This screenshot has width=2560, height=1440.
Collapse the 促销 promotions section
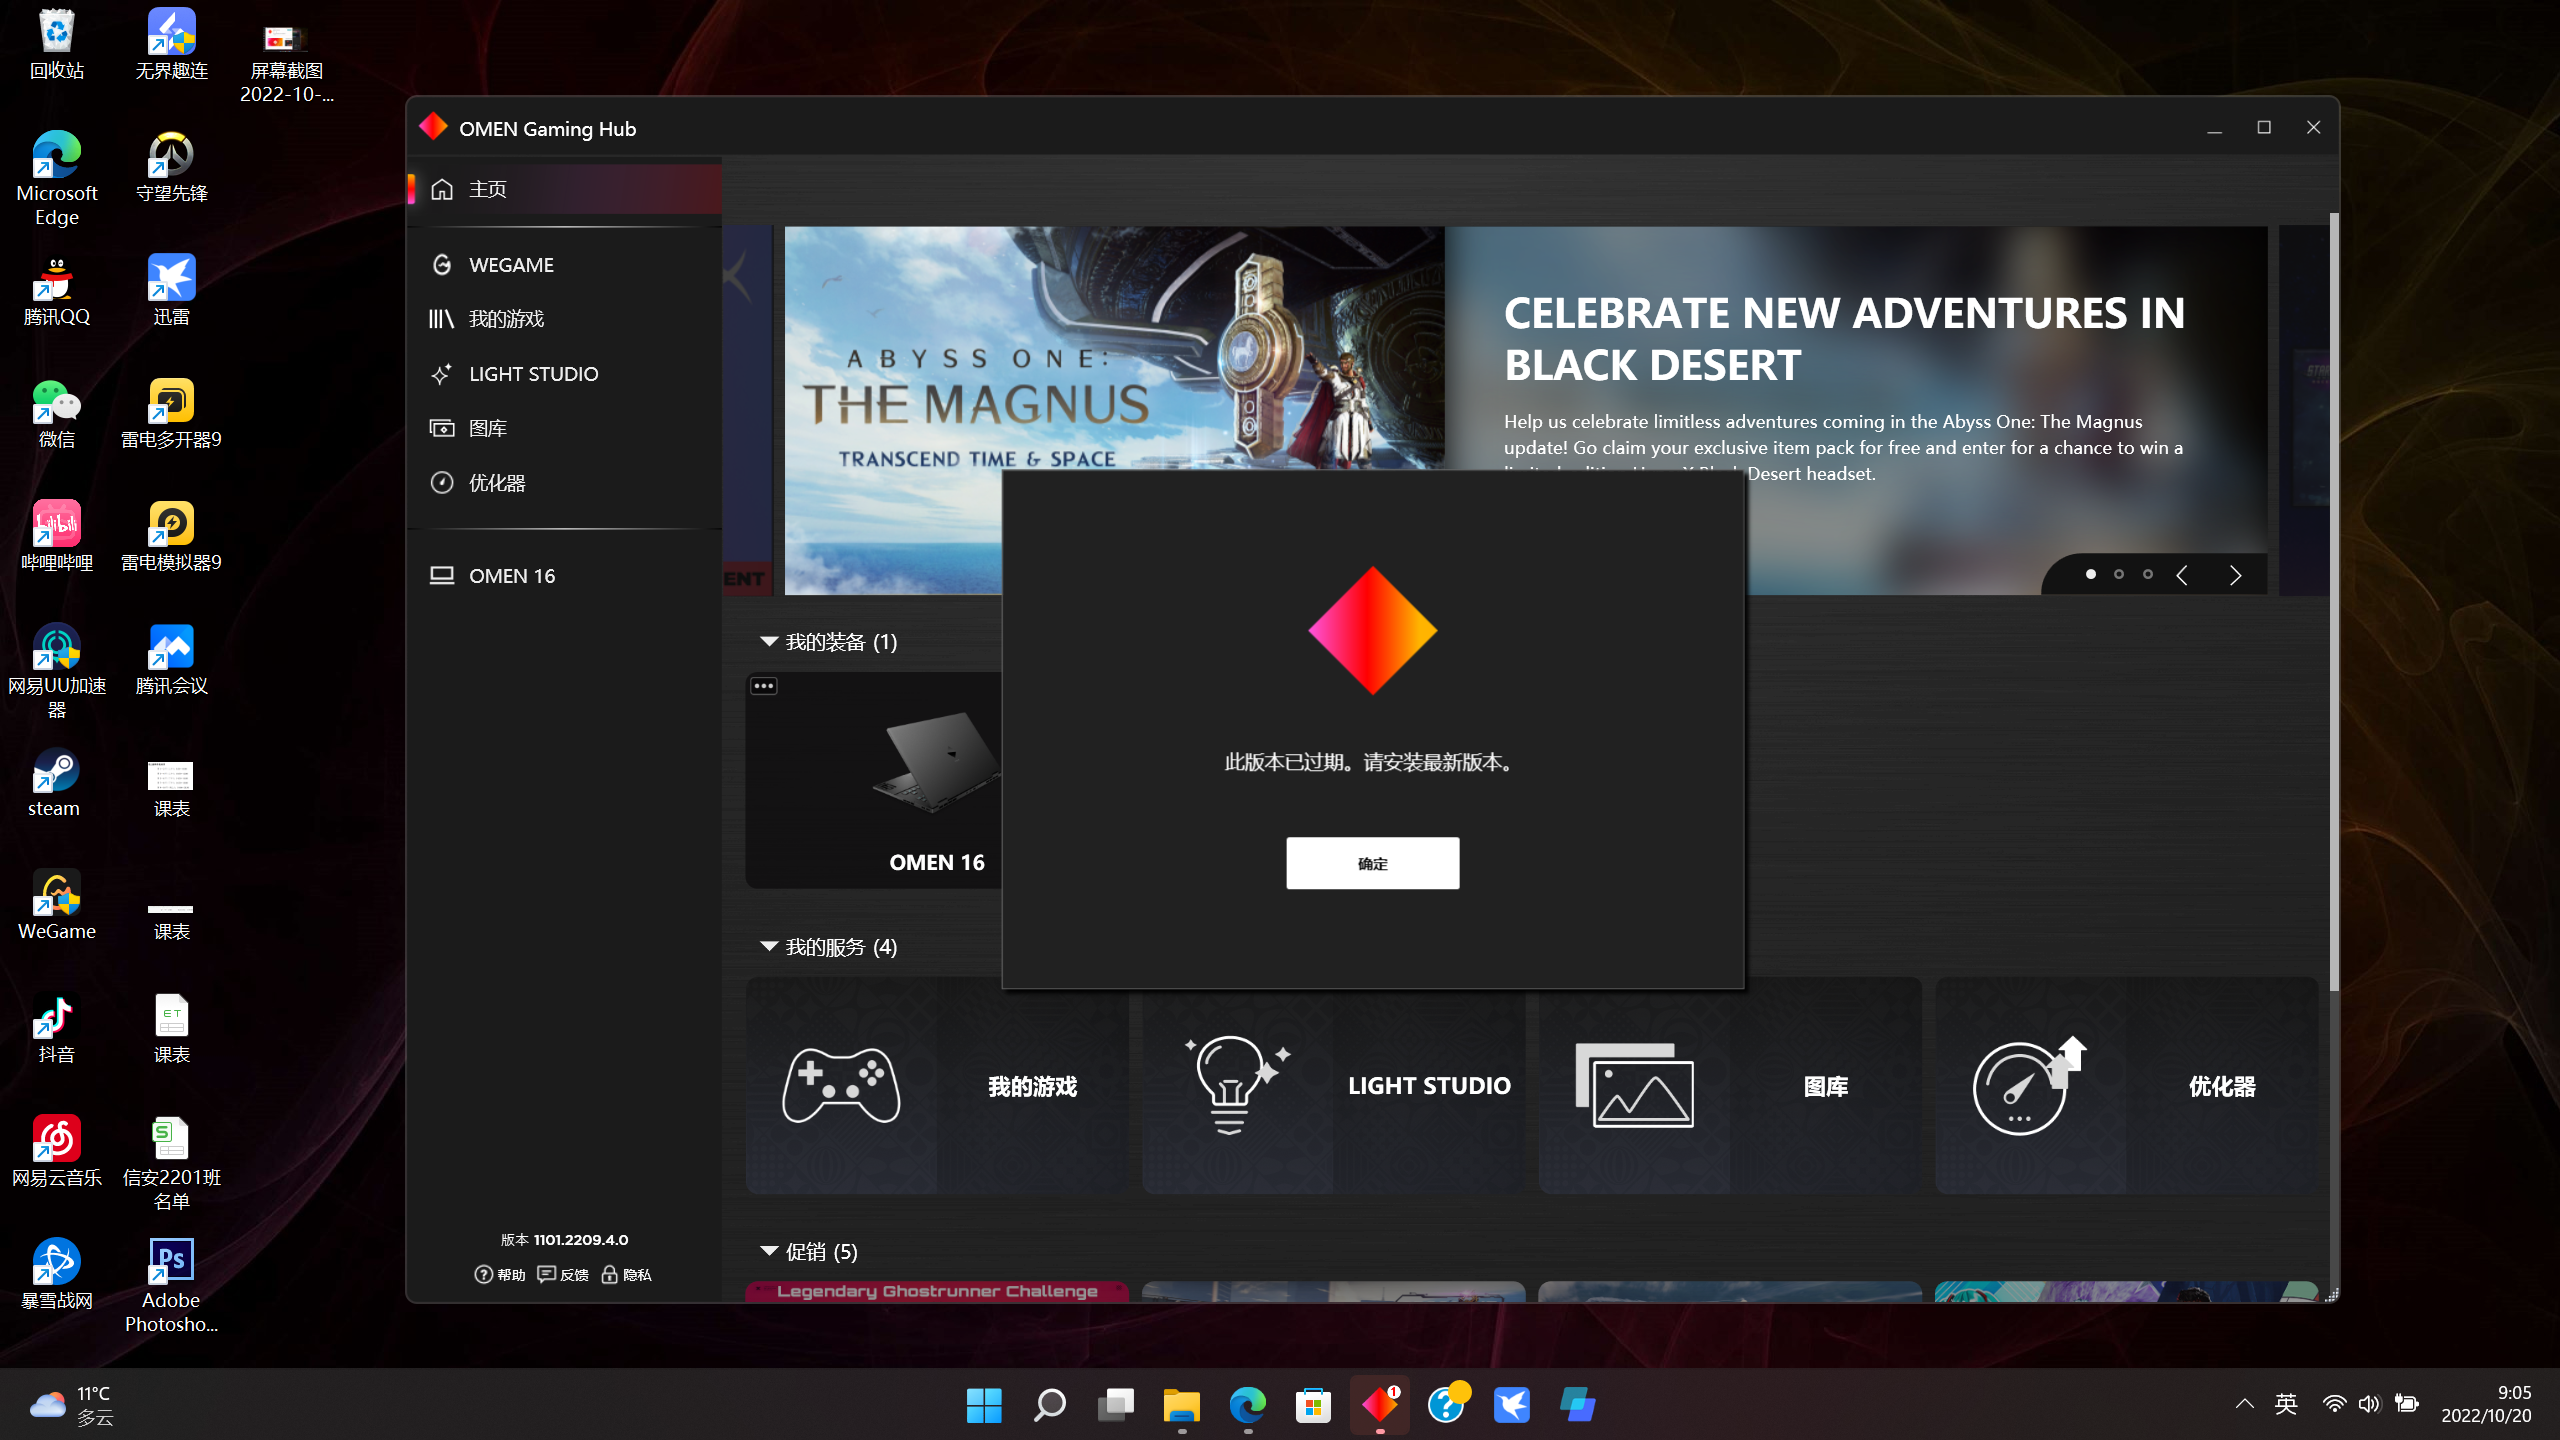768,1251
